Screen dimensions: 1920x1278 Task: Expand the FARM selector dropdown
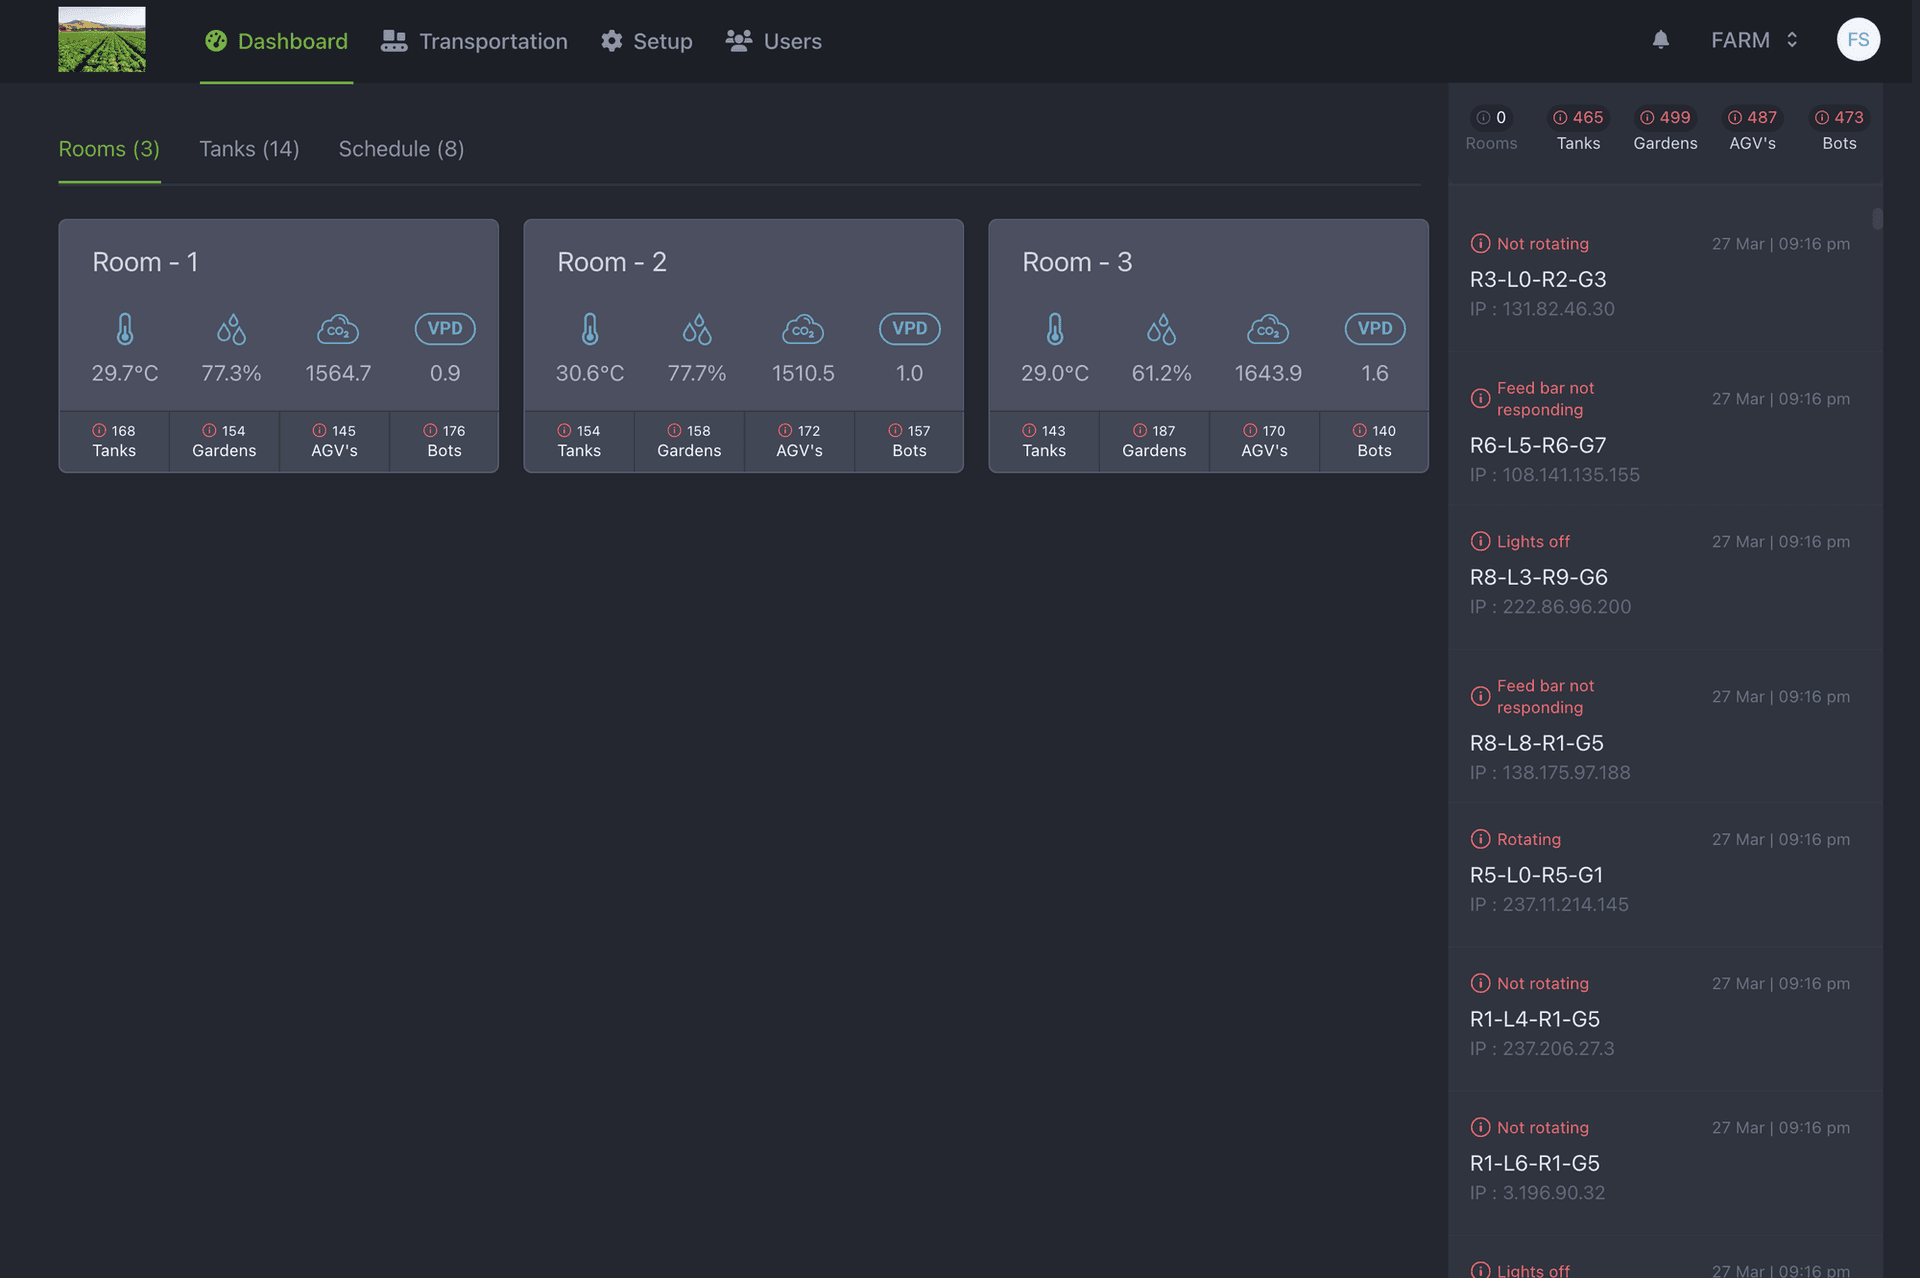(x=1754, y=40)
